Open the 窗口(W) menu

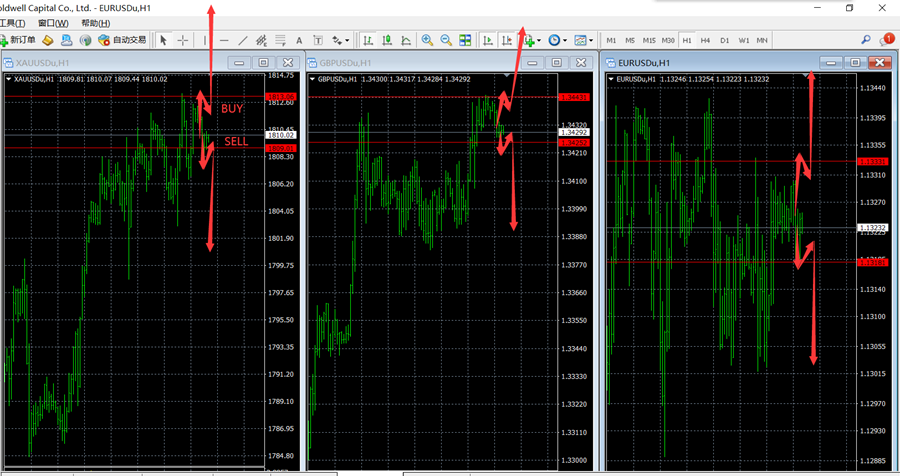tap(53, 23)
